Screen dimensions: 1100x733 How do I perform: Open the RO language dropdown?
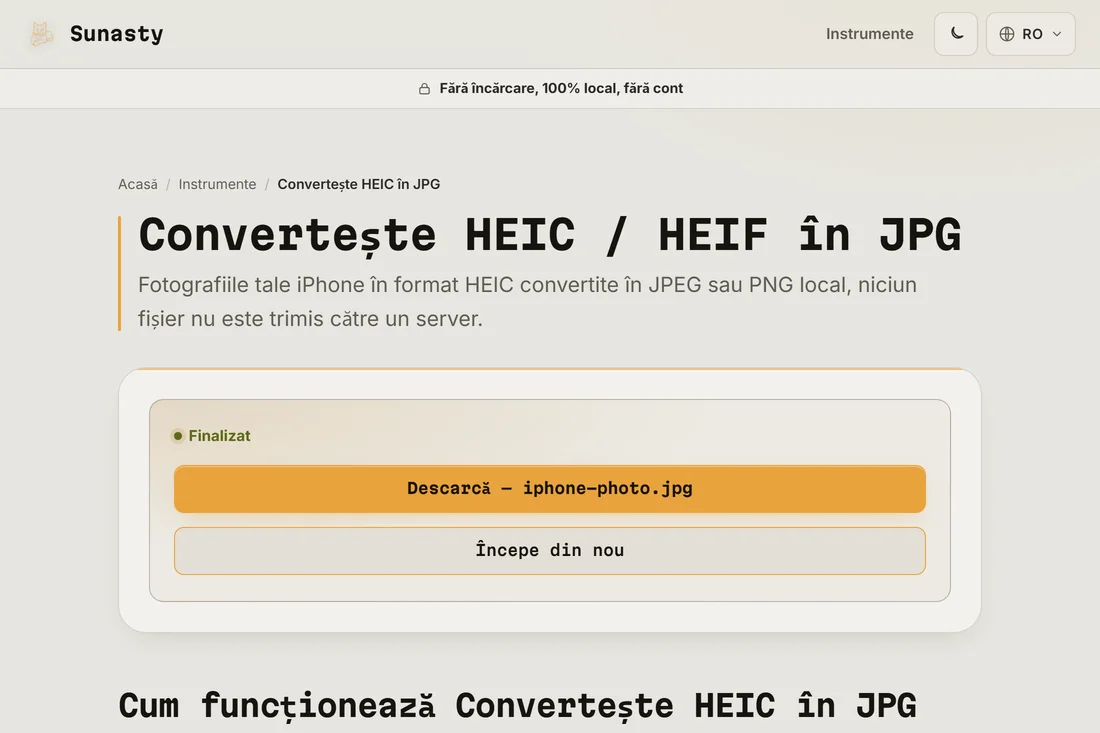coord(1031,34)
